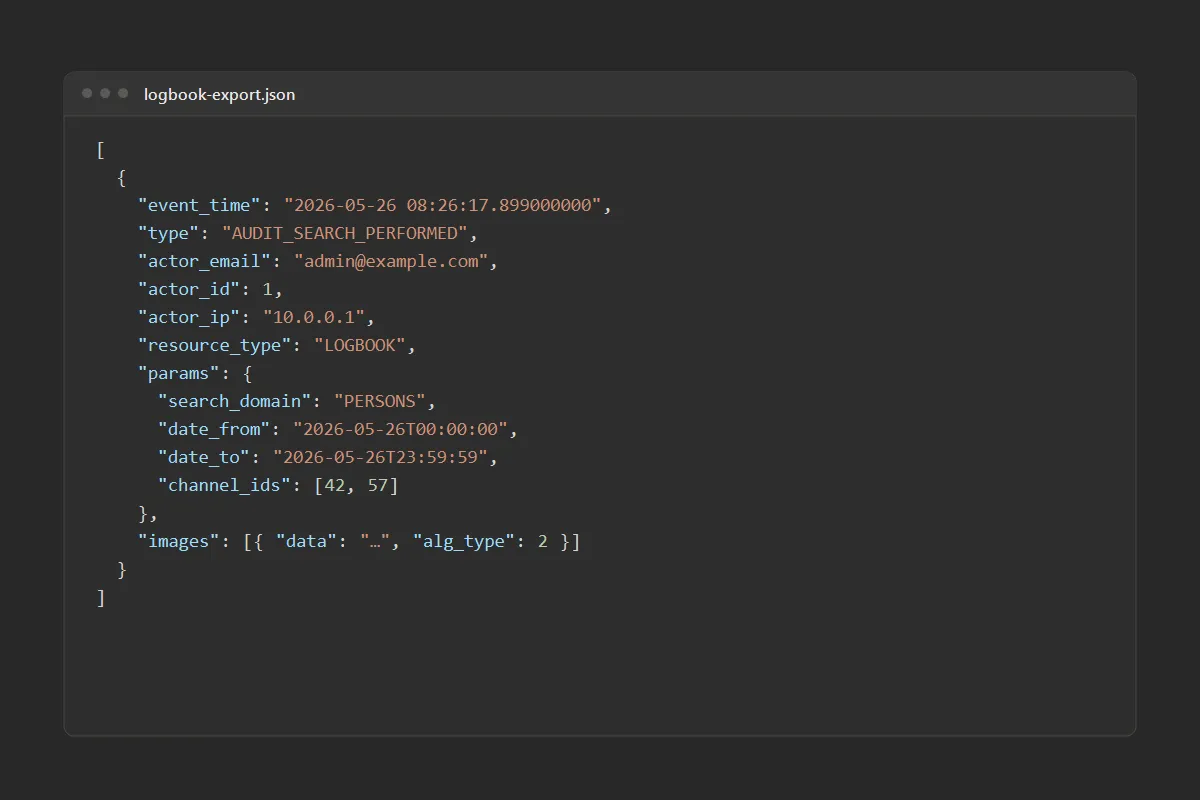Screen dimensions: 1200x800
Task: Select the "LOGBOOK" value
Action: pyautogui.click(x=360, y=345)
